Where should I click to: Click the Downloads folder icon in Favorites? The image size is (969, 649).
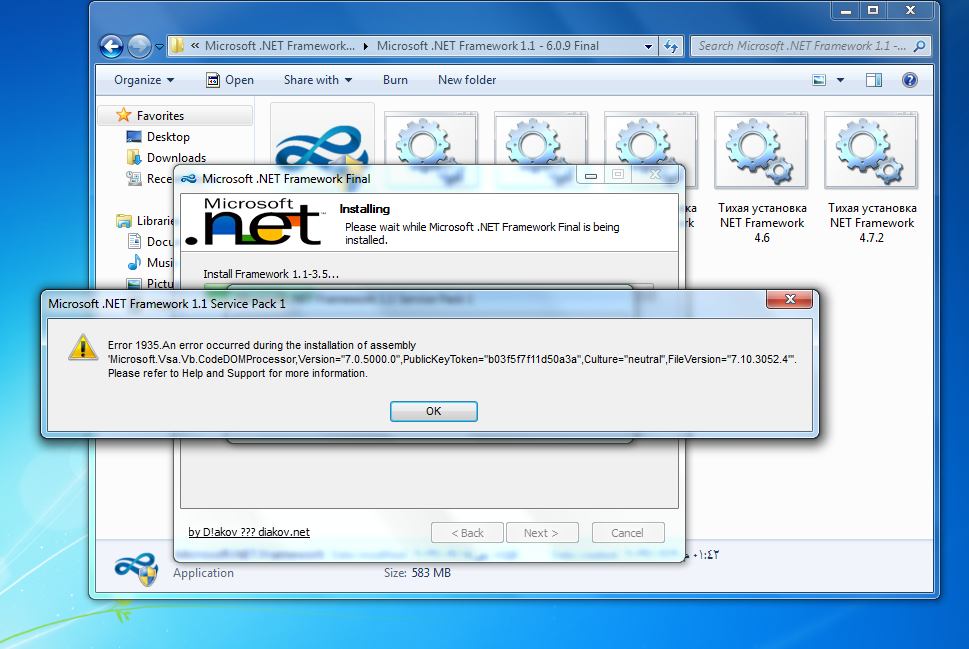point(133,158)
